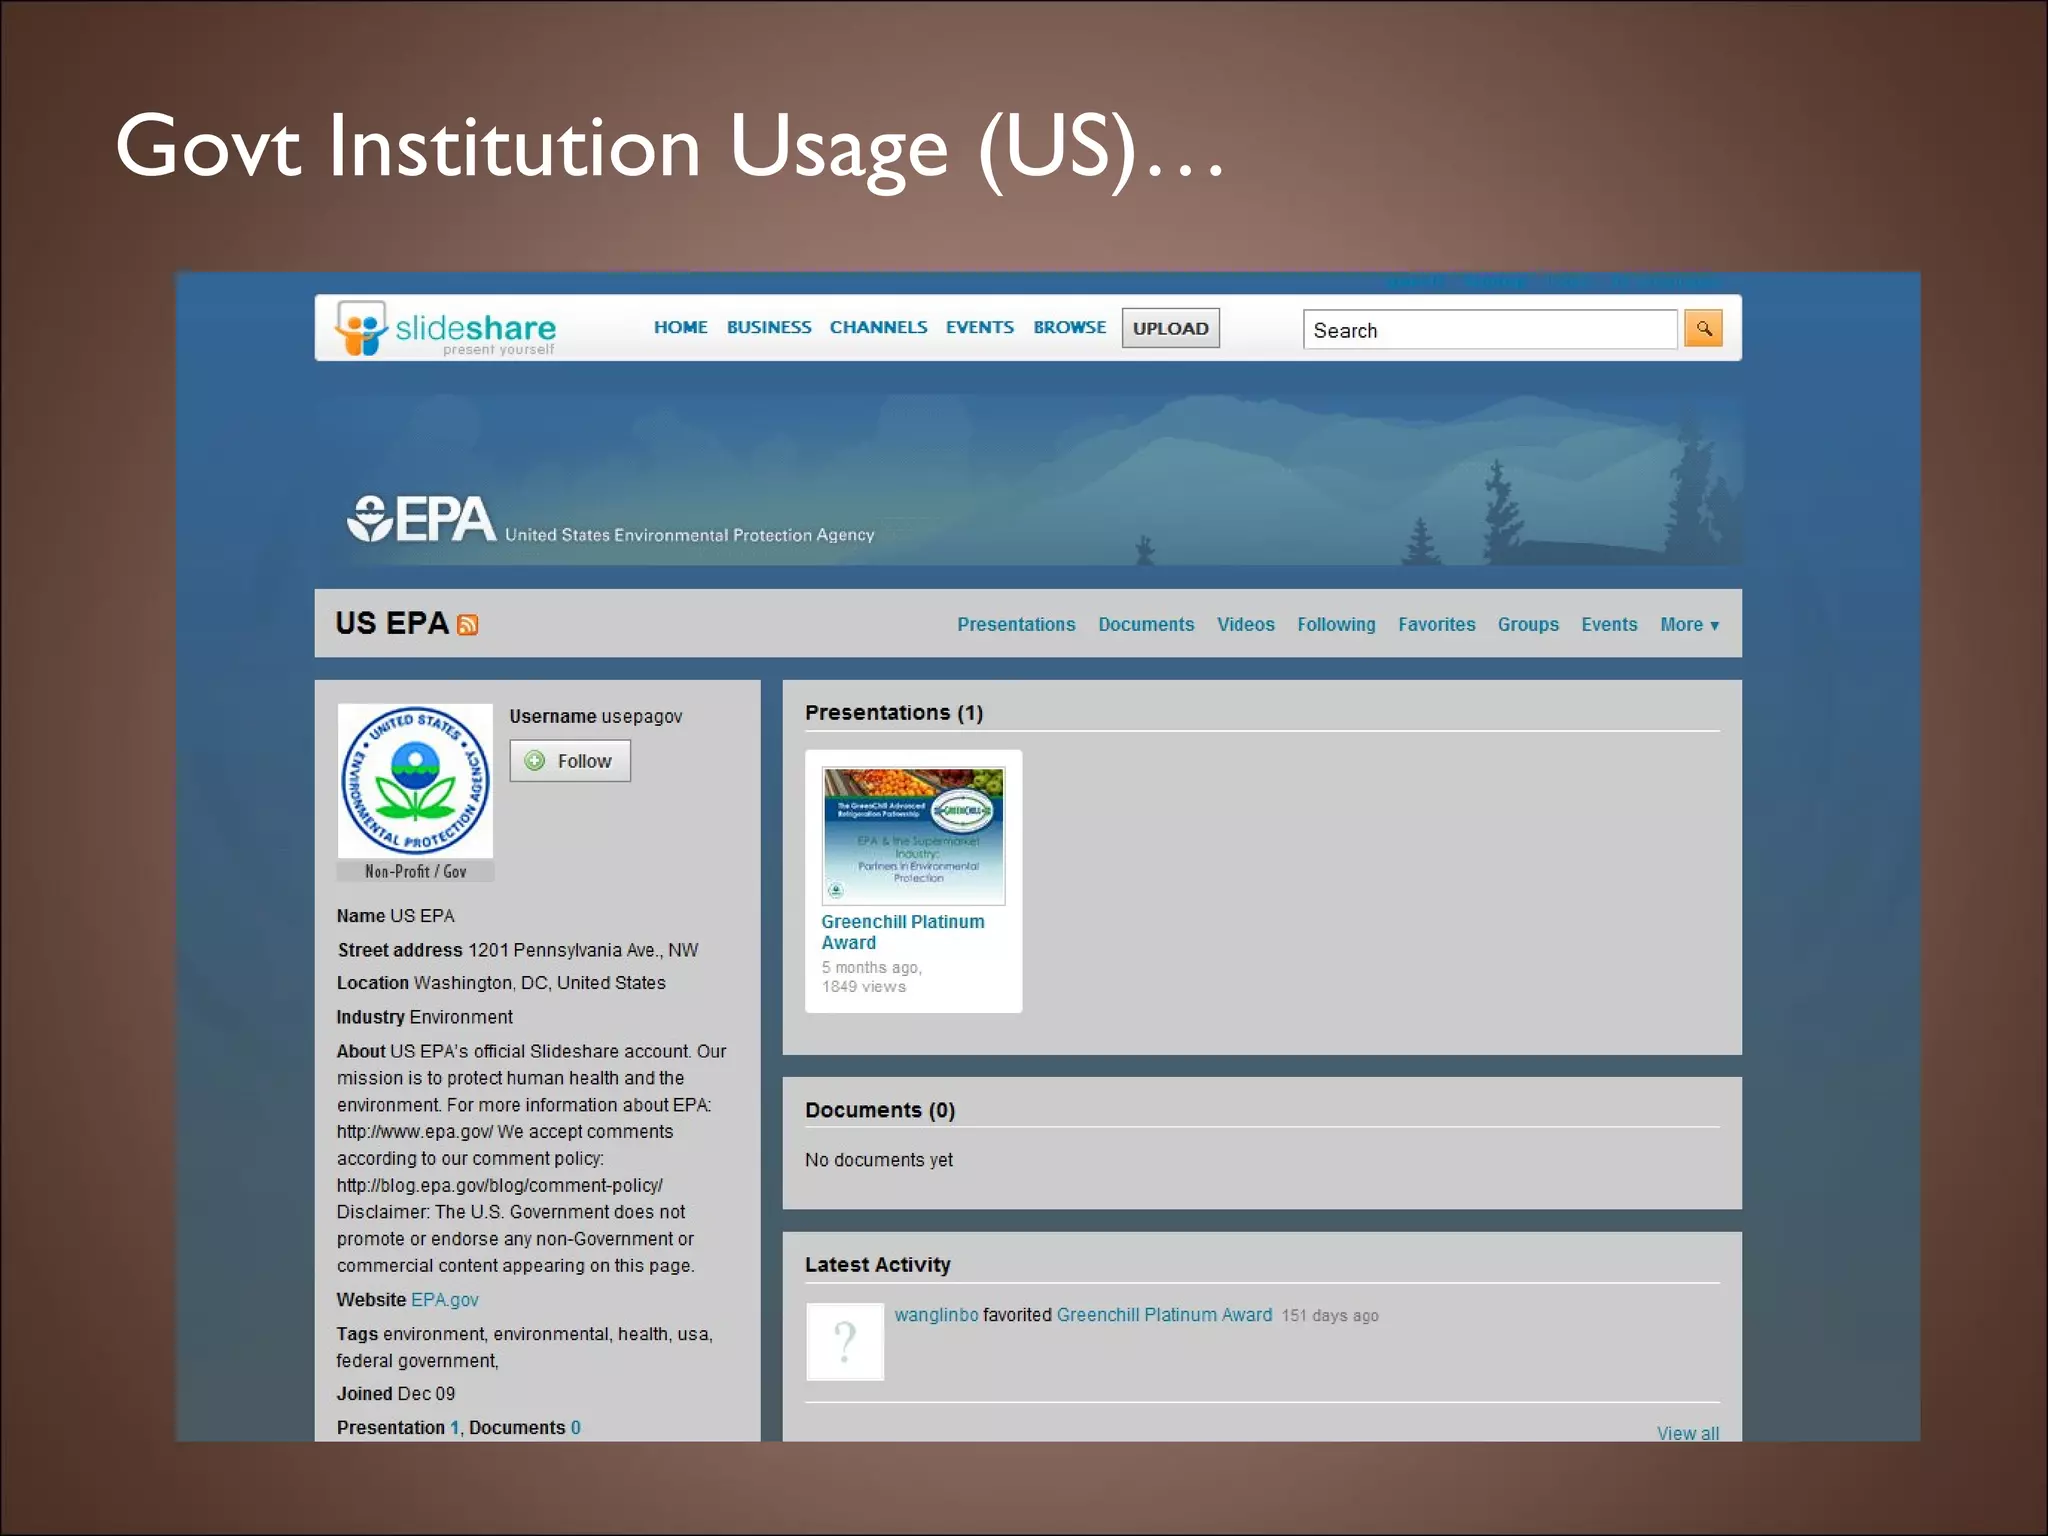Click the green plus Follow icon
The image size is (2048, 1536).
[x=535, y=761]
